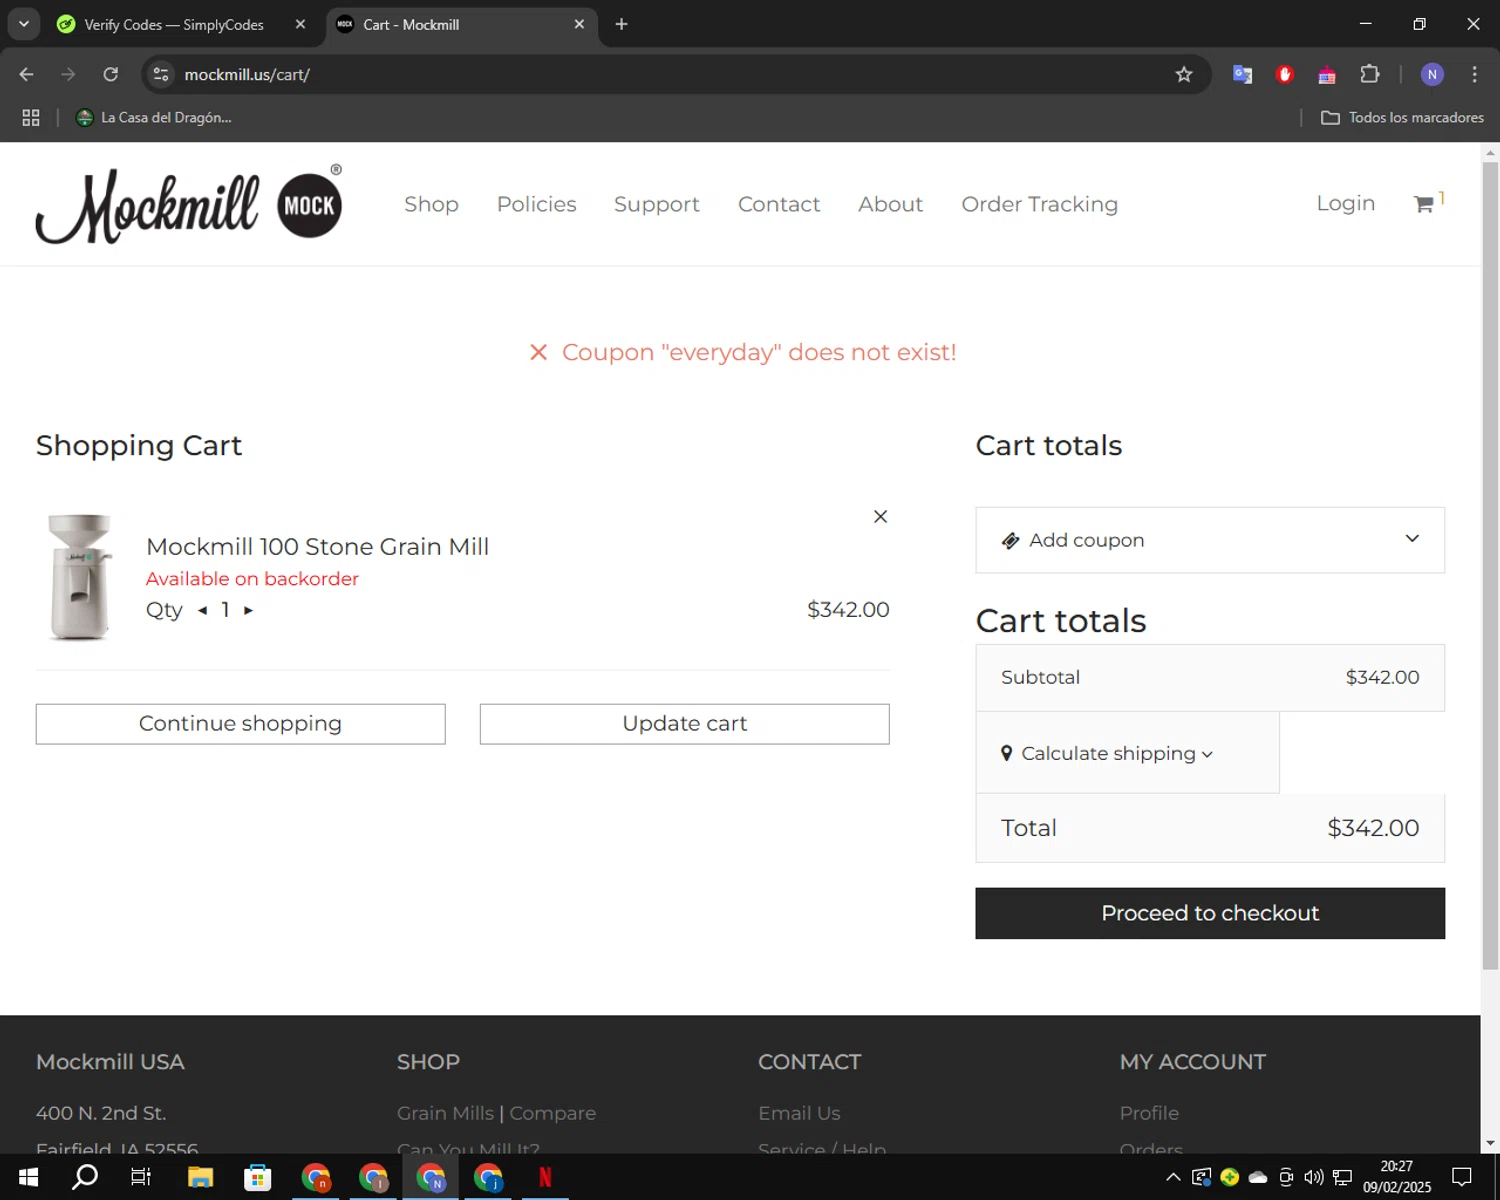Open Chrome's three-dot menu
Image resolution: width=1500 pixels, height=1200 pixels.
click(1474, 74)
